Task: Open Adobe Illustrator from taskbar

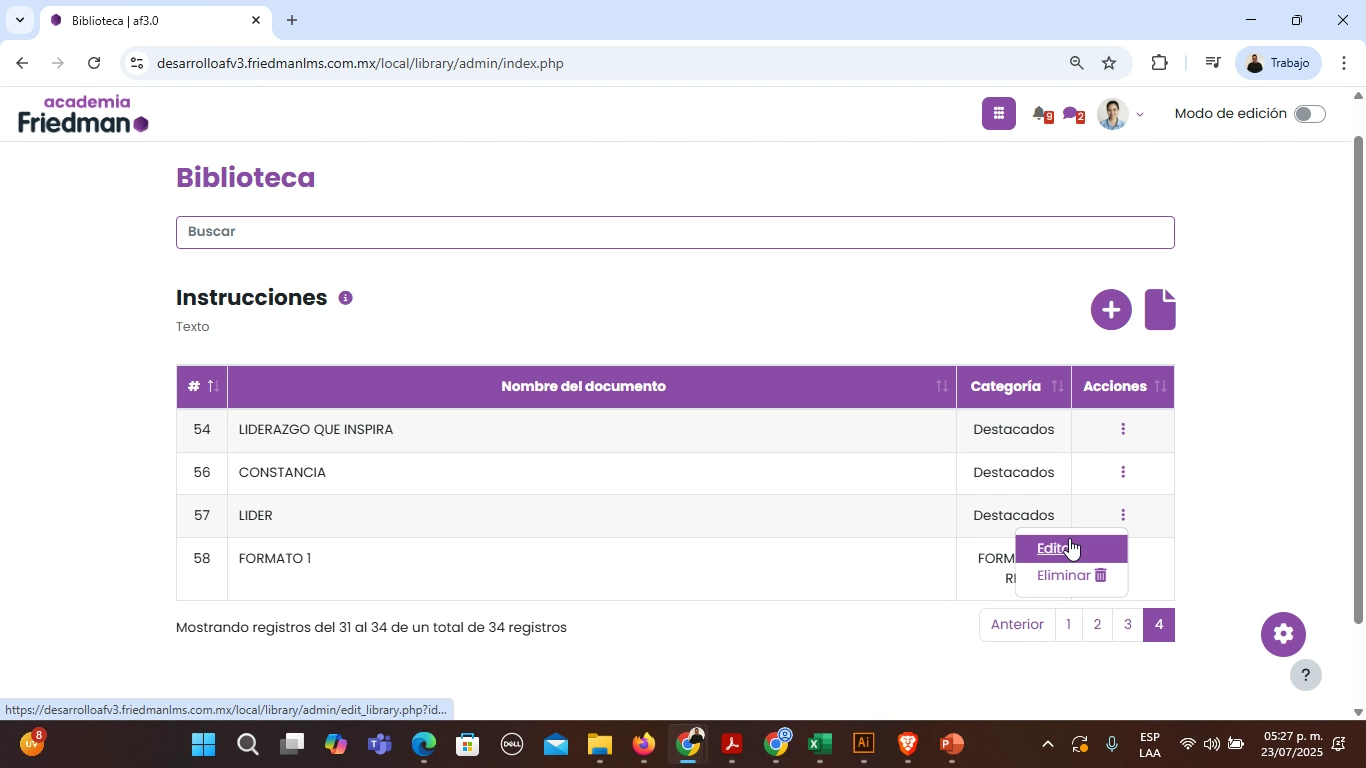Action: click(x=864, y=745)
